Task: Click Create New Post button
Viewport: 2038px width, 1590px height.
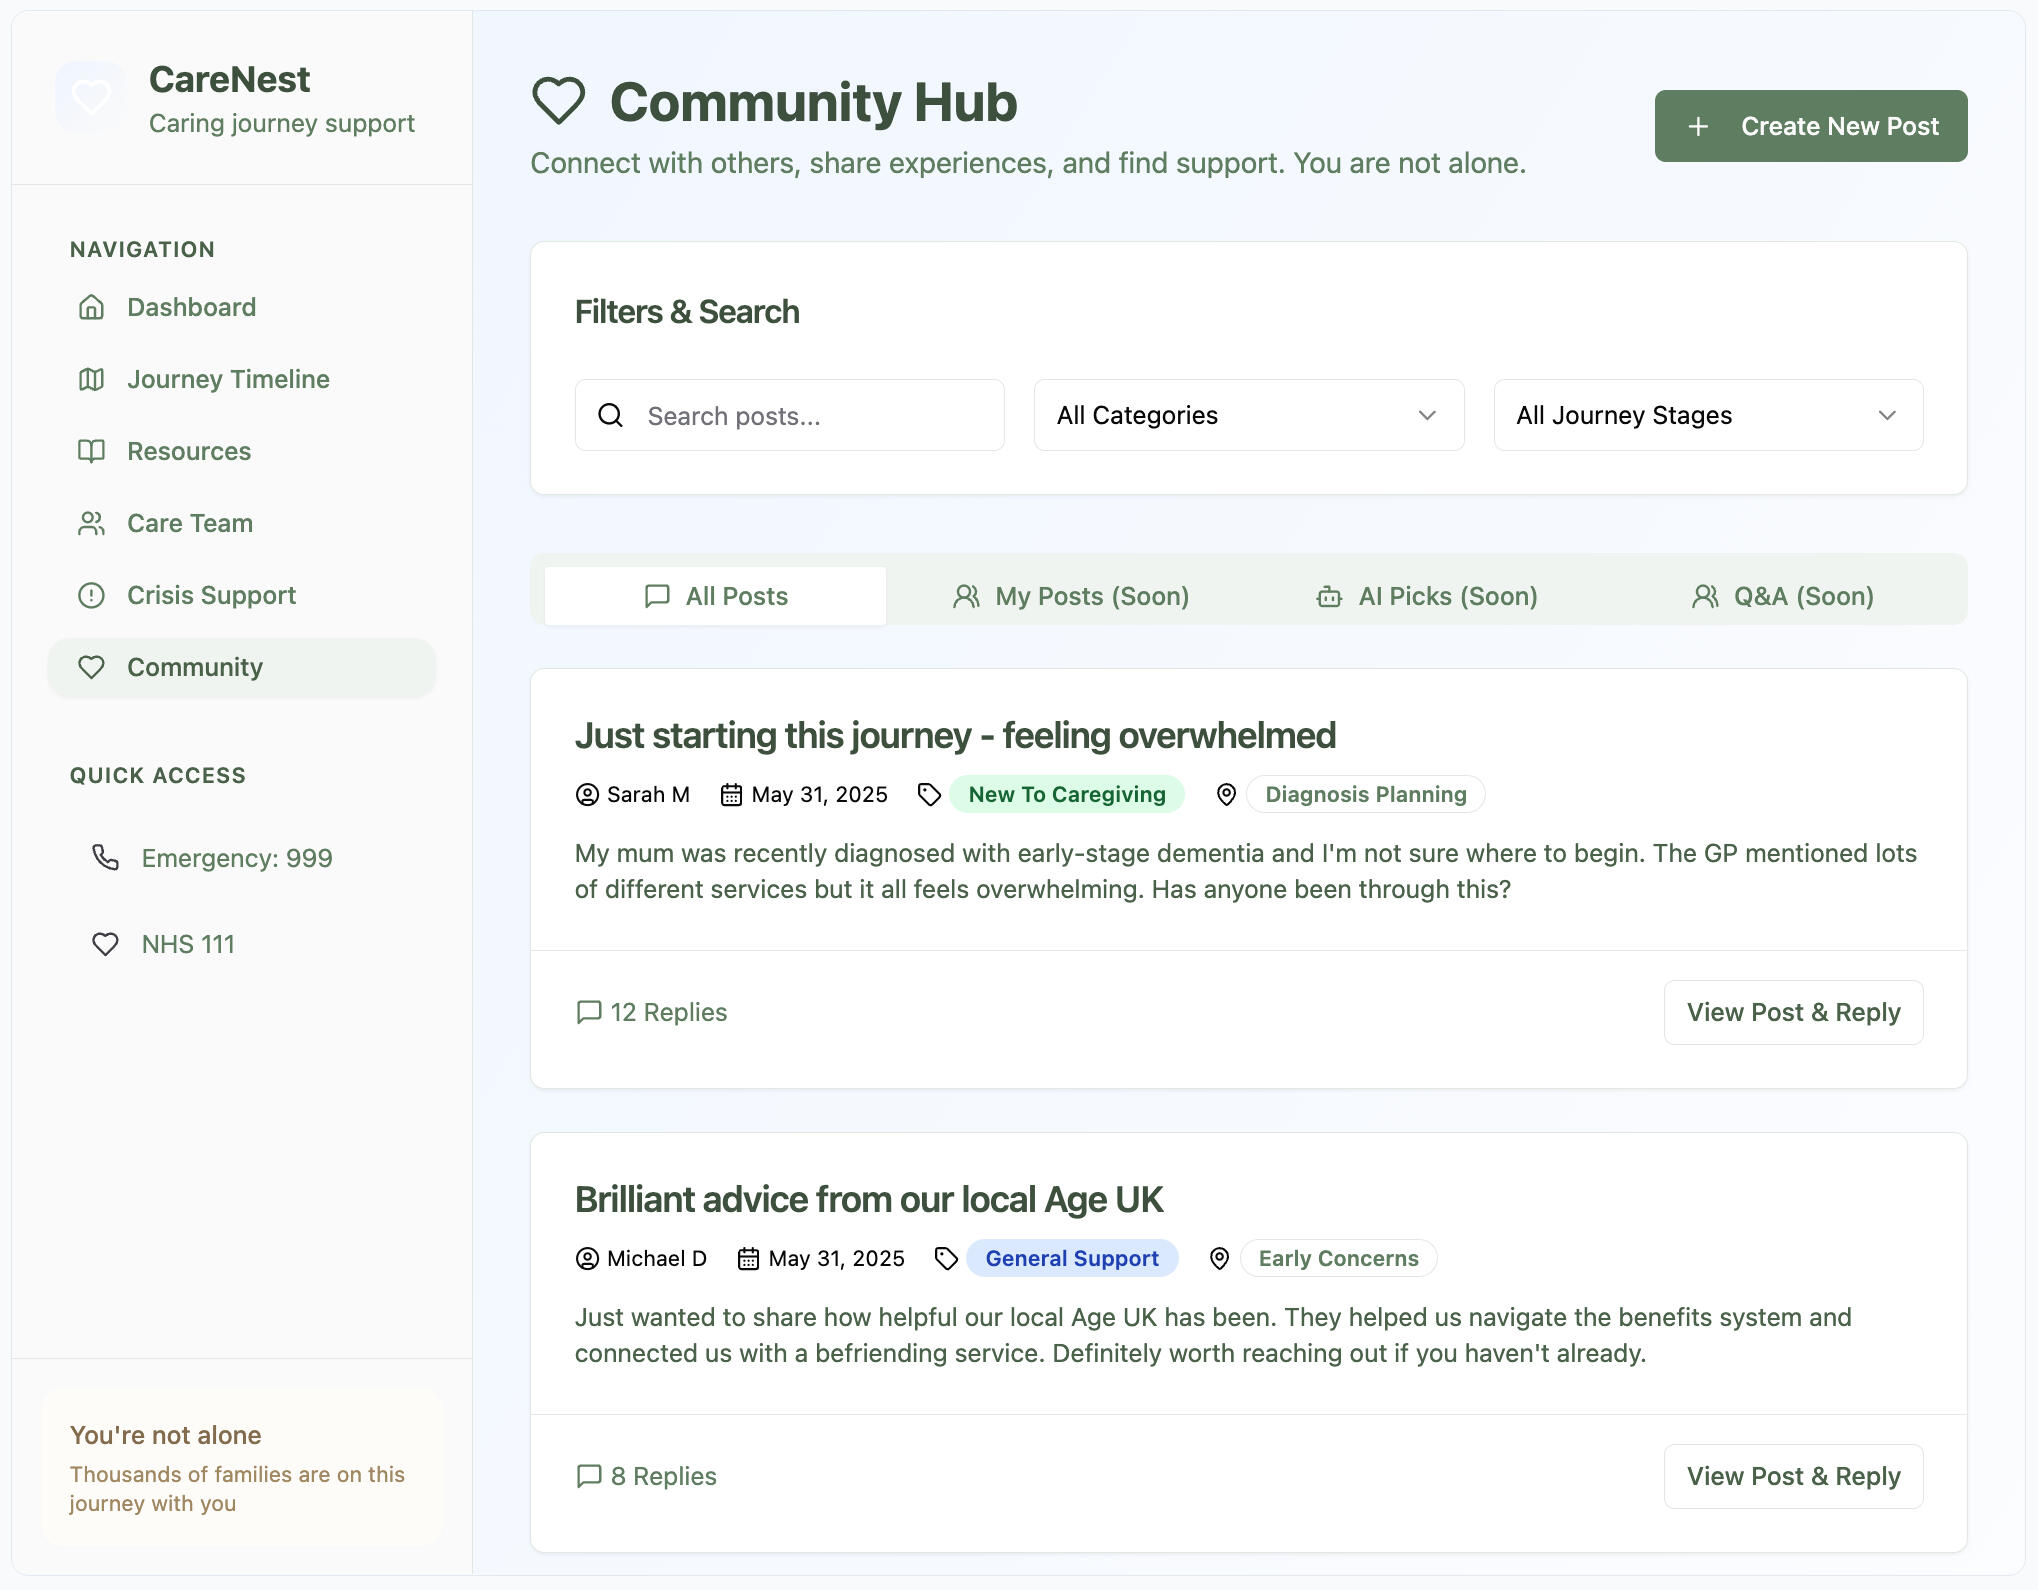Action: [x=1810, y=126]
